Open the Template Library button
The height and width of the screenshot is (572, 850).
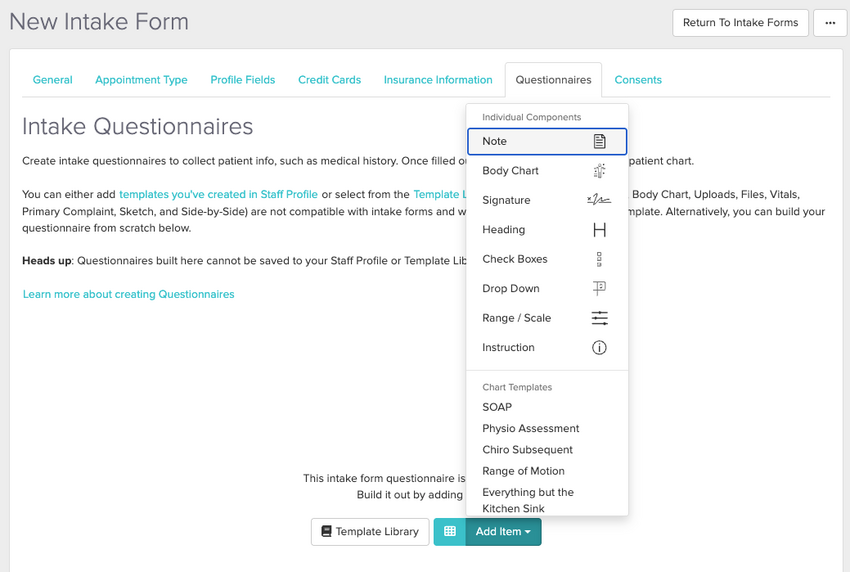click(370, 532)
